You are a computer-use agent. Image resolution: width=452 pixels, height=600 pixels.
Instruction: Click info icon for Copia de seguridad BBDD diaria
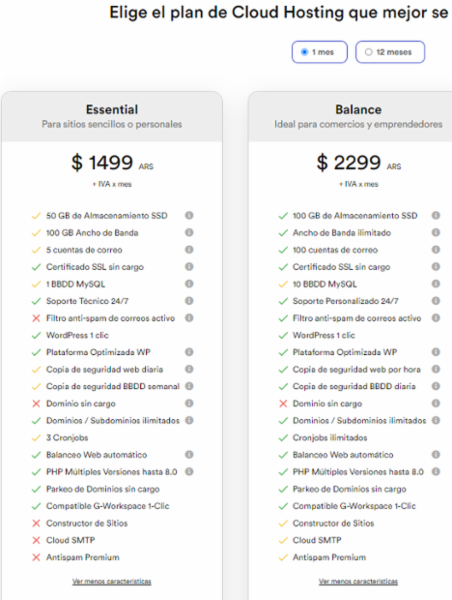coord(436,386)
